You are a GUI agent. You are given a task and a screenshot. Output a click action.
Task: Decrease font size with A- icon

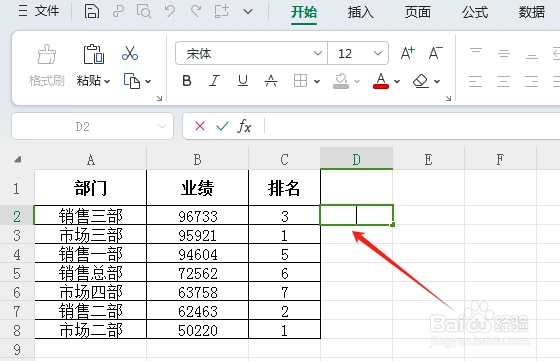(435, 53)
